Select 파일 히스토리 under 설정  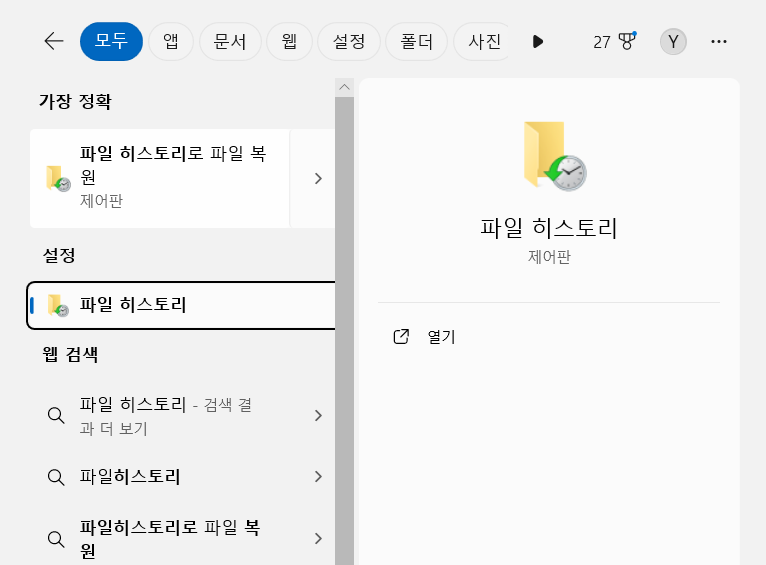click(x=181, y=305)
